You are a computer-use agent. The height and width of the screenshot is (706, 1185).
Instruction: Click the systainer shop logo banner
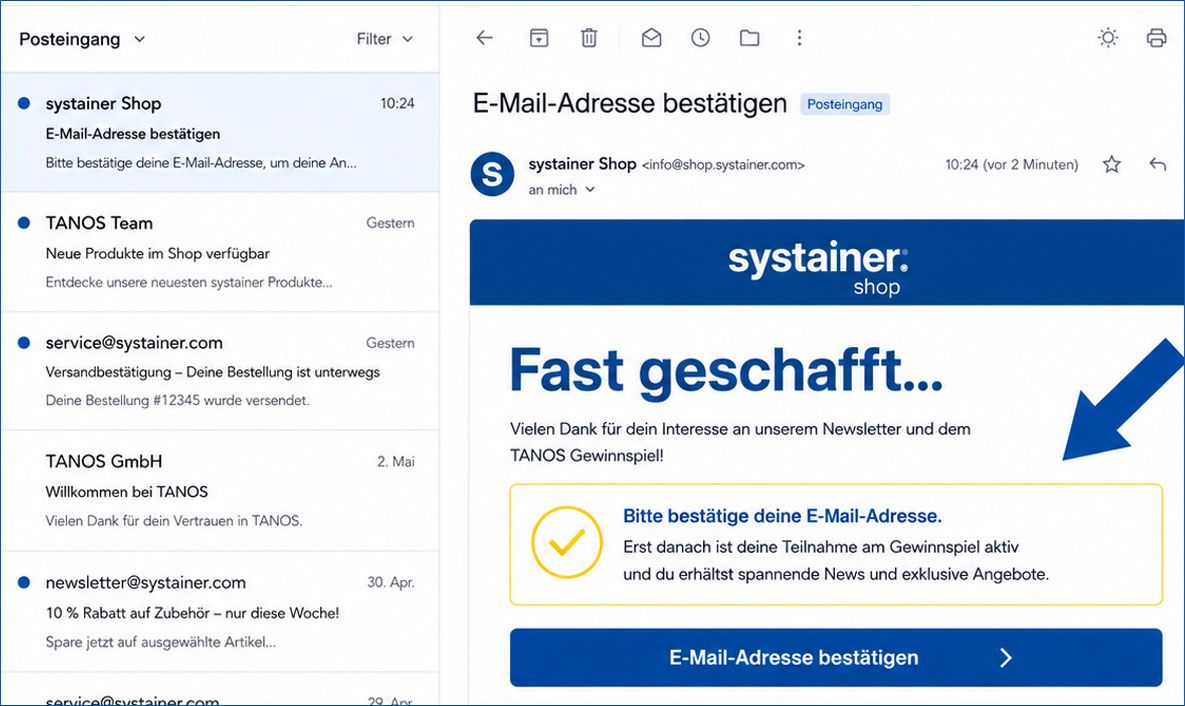[827, 262]
